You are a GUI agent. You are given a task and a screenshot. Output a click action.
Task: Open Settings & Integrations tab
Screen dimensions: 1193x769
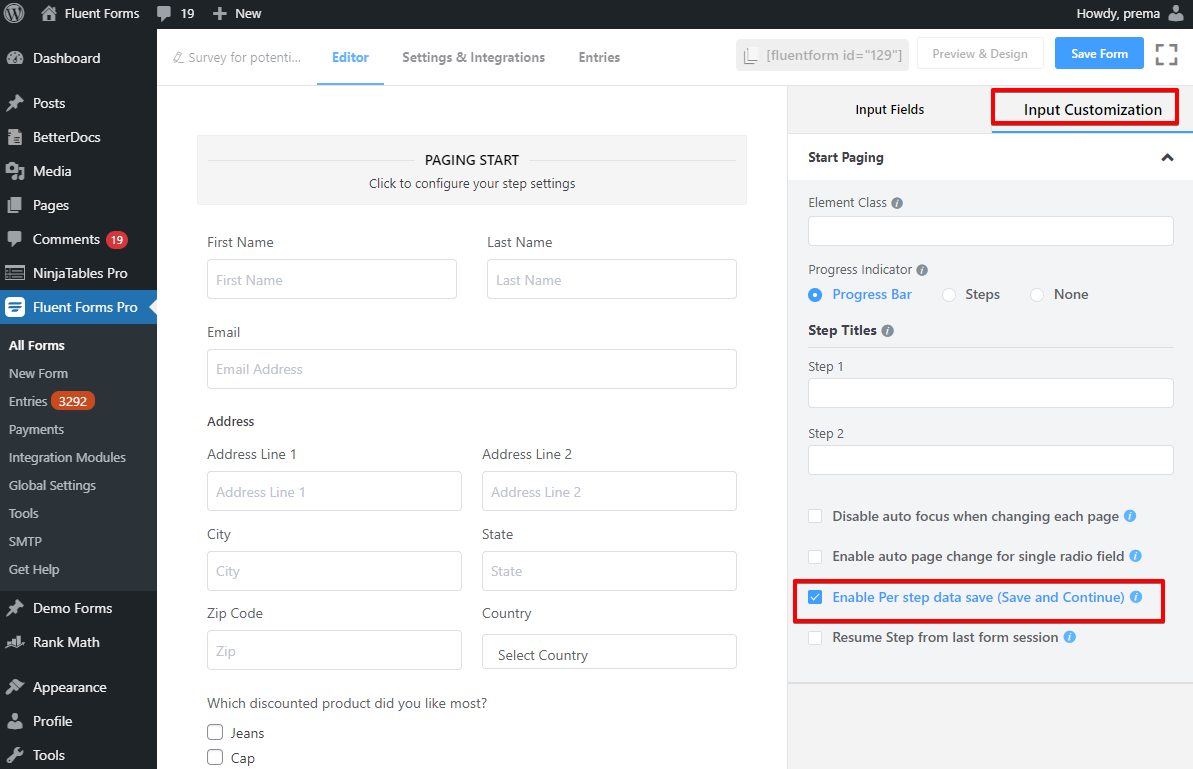473,57
